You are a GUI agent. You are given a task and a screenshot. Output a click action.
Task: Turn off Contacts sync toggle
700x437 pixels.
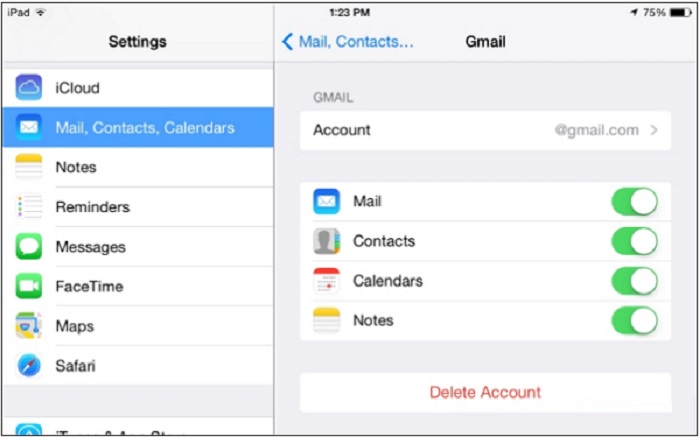click(x=635, y=241)
